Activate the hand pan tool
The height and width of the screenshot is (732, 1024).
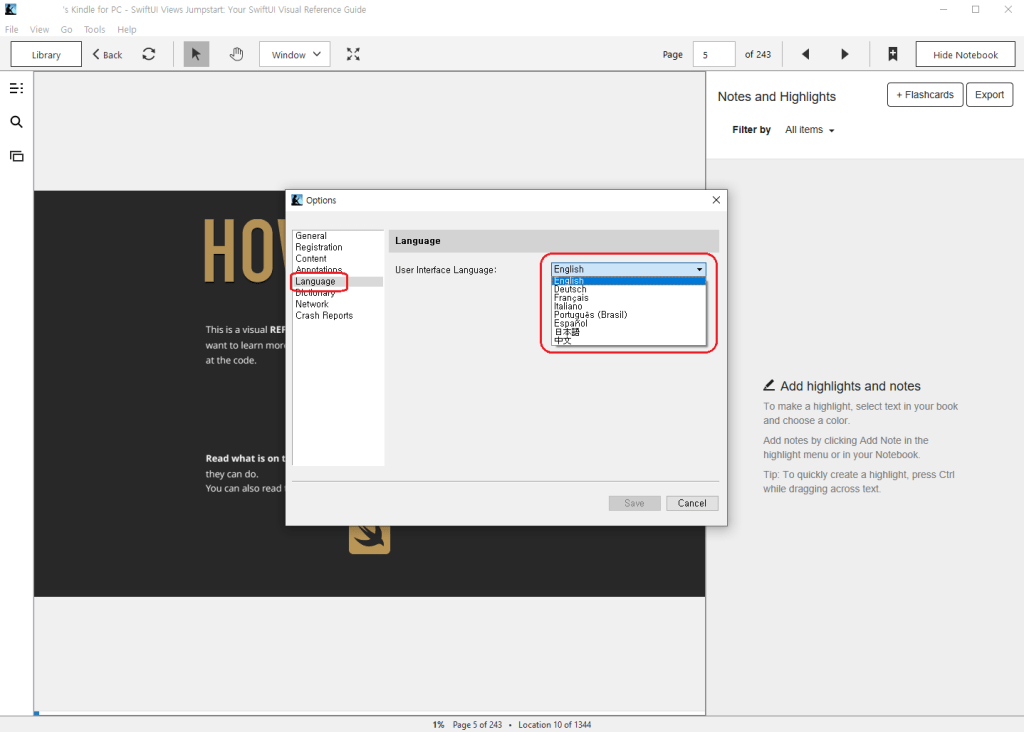click(236, 54)
